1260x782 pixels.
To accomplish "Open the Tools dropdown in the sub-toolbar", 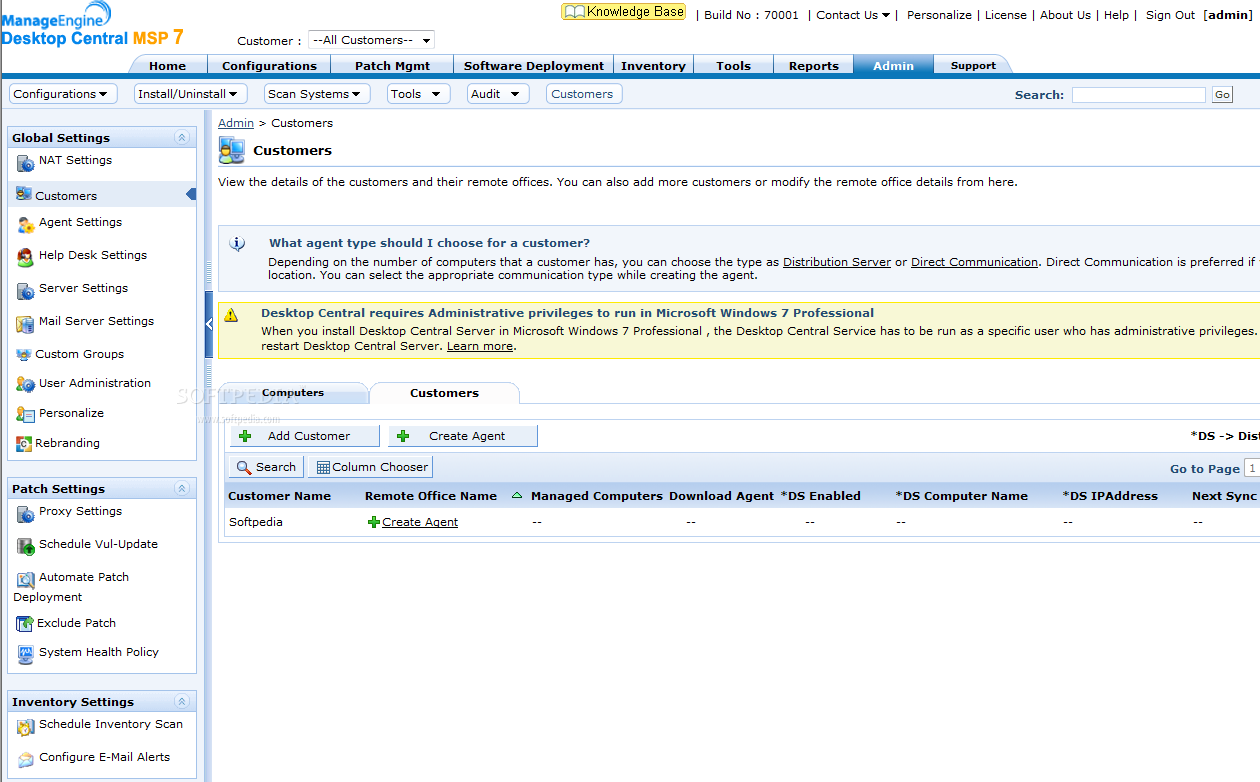I will pyautogui.click(x=418, y=94).
